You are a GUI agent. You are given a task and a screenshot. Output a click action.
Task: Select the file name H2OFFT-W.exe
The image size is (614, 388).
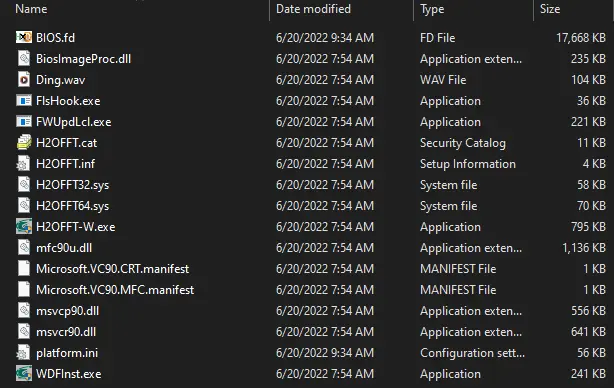click(76, 227)
